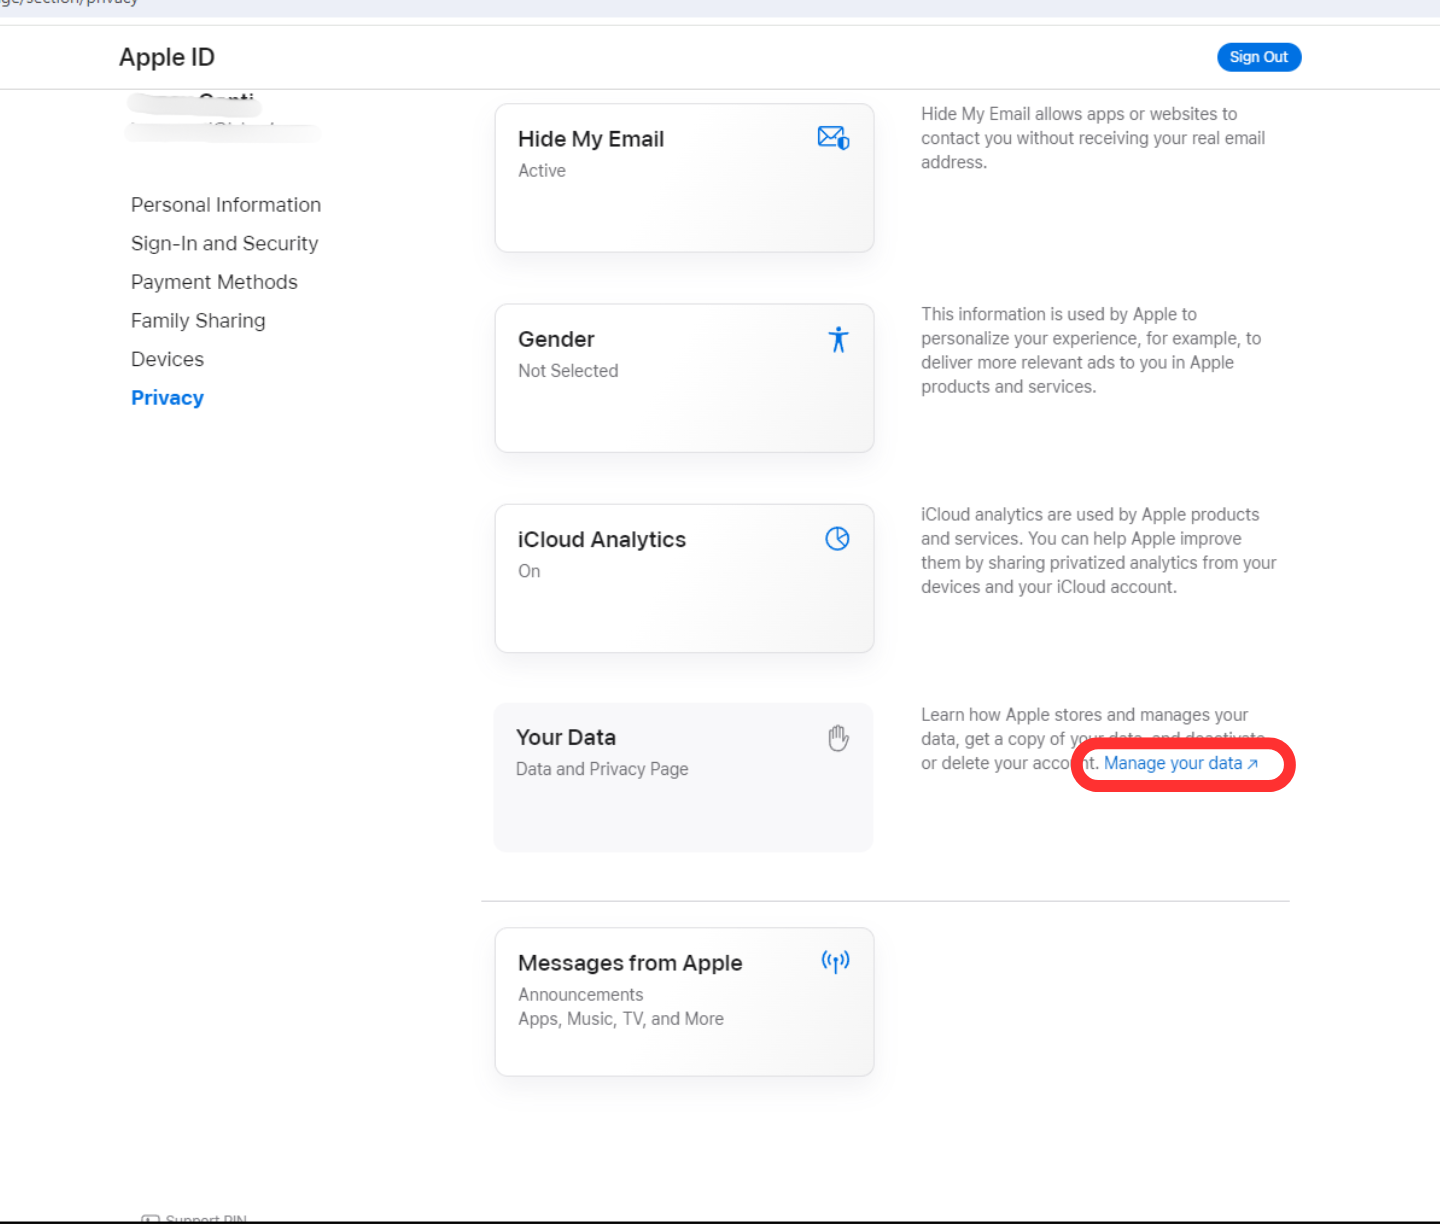The height and width of the screenshot is (1224, 1440).
Task: Click the Hide My Email description paragraph
Action: 1093,138
